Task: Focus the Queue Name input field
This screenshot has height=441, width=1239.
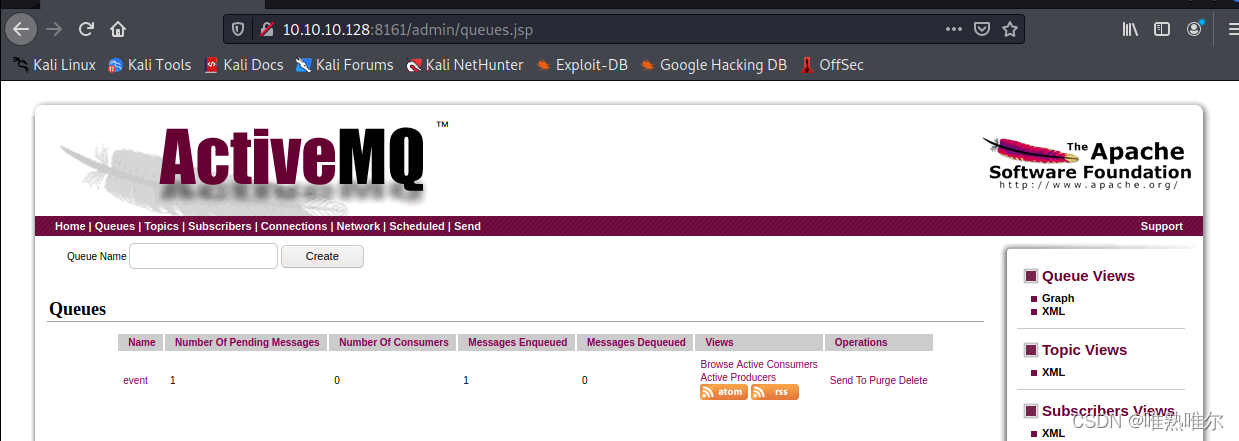Action: [x=203, y=256]
